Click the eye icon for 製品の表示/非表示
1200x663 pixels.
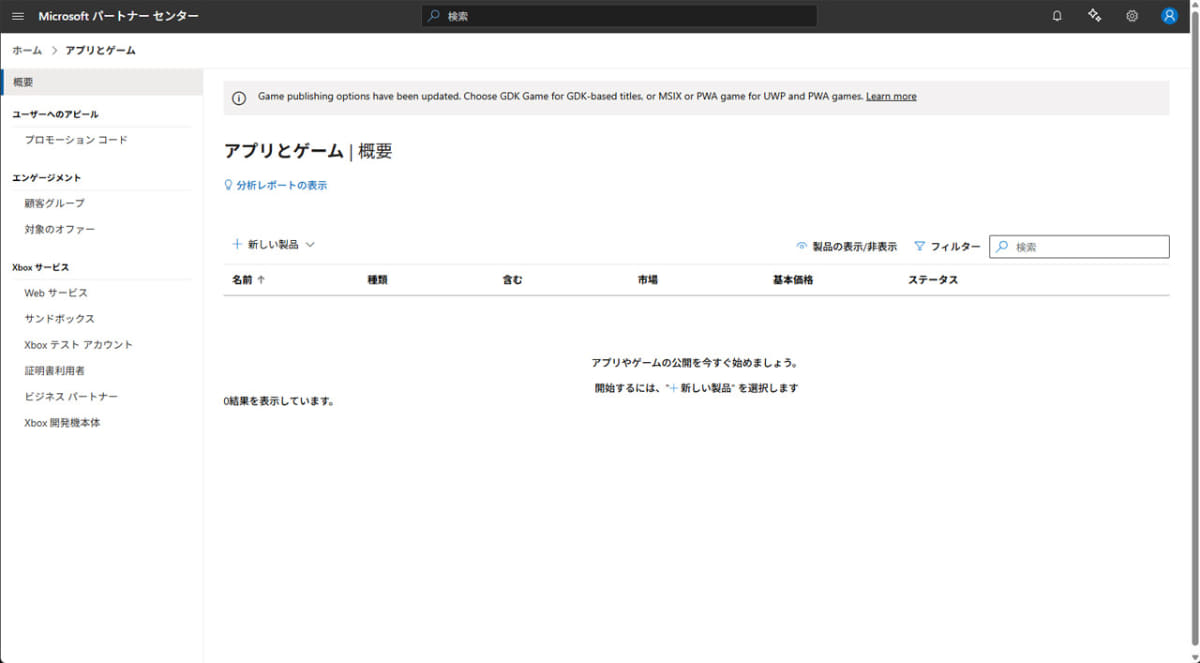click(x=801, y=246)
